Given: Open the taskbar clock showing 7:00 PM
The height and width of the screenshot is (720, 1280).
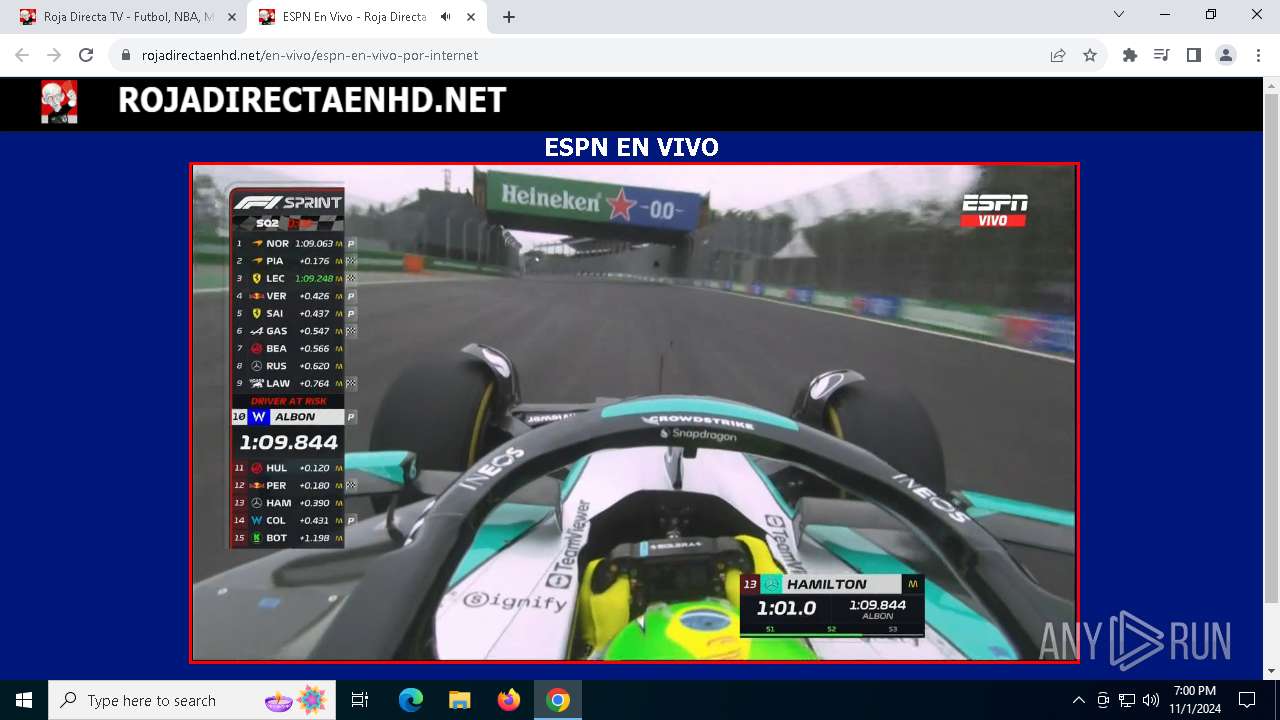Looking at the screenshot, I should pyautogui.click(x=1194, y=700).
